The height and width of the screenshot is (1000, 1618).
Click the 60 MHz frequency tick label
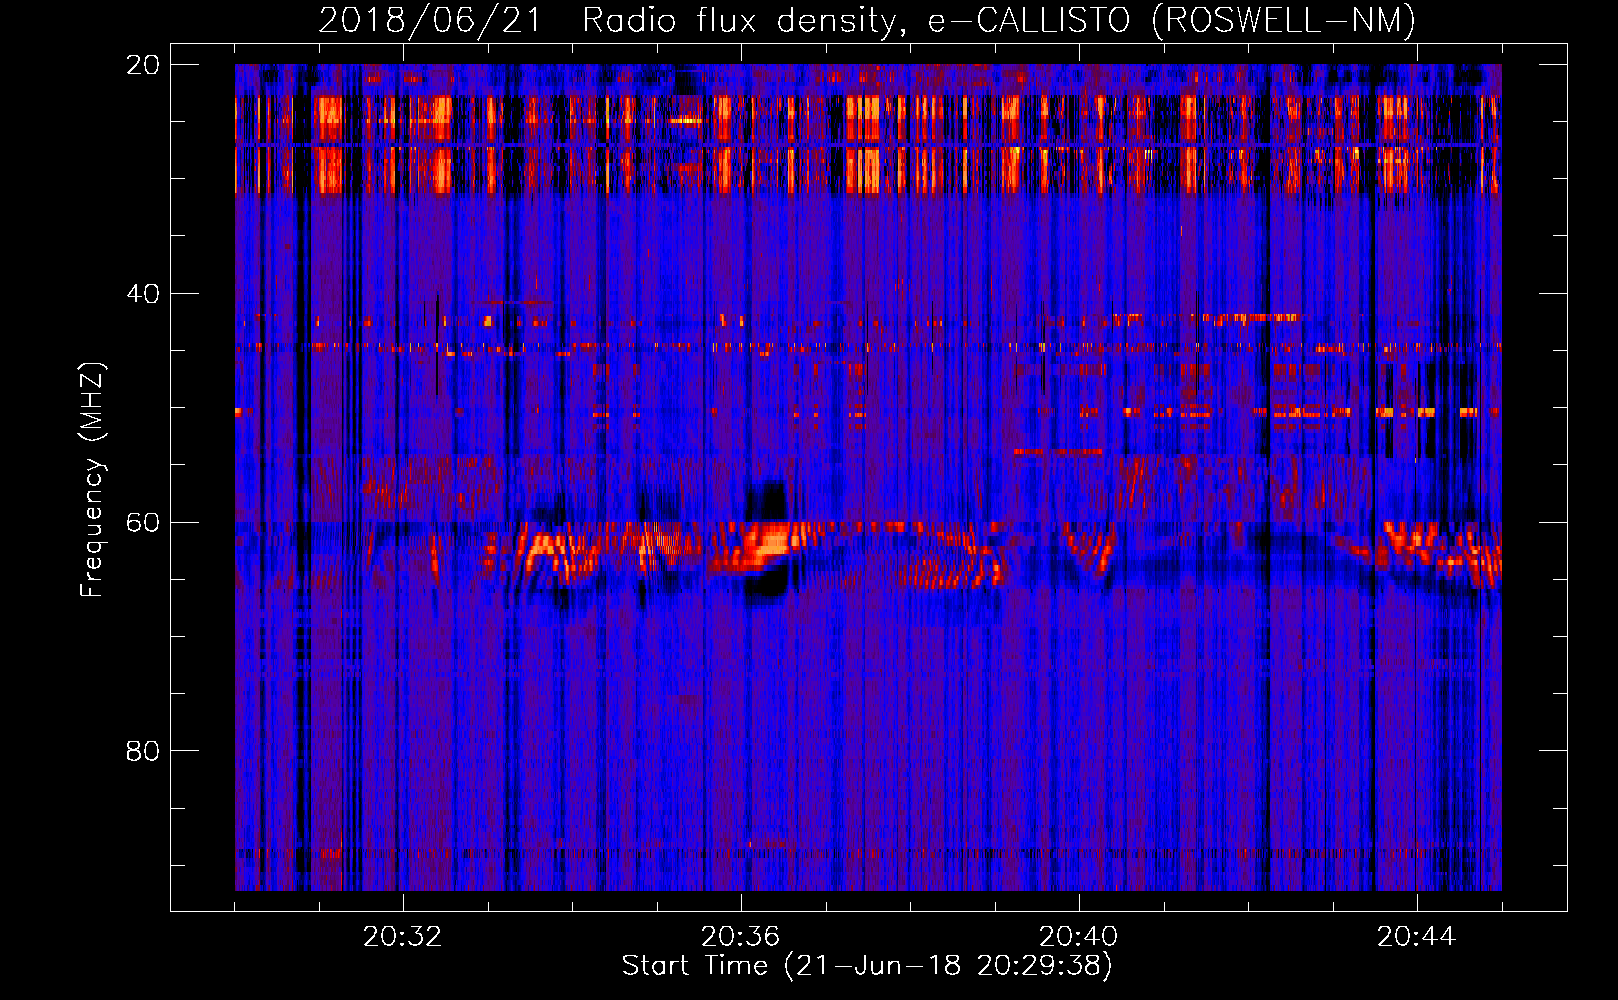142,523
